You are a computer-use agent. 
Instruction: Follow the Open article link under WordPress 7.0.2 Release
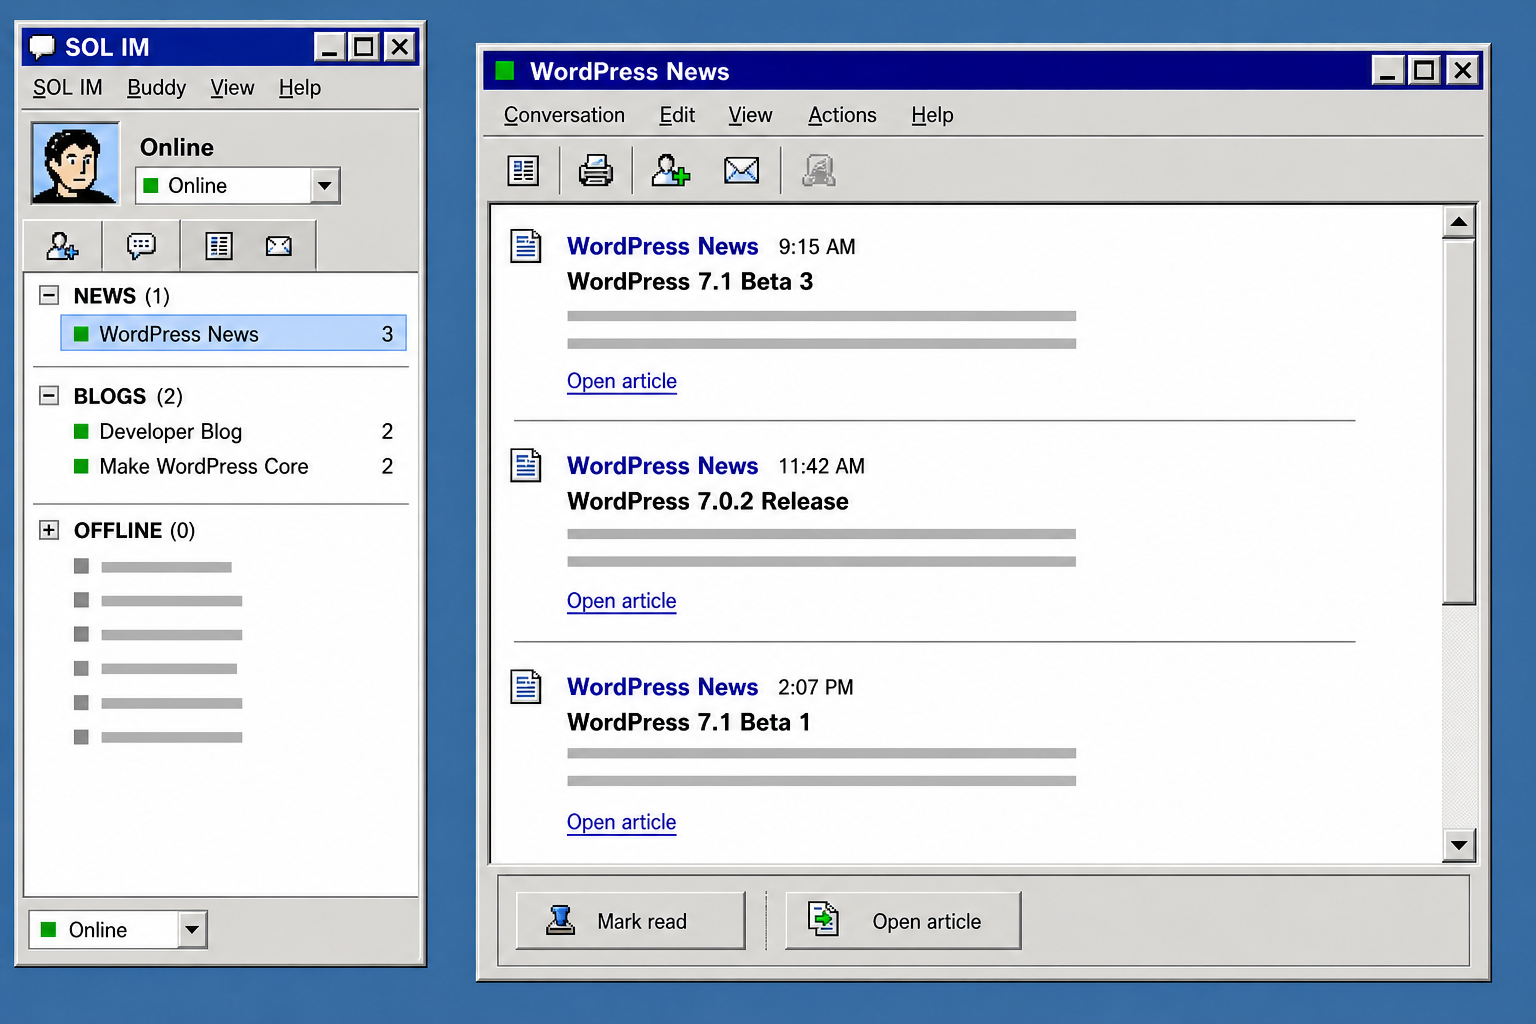622,601
